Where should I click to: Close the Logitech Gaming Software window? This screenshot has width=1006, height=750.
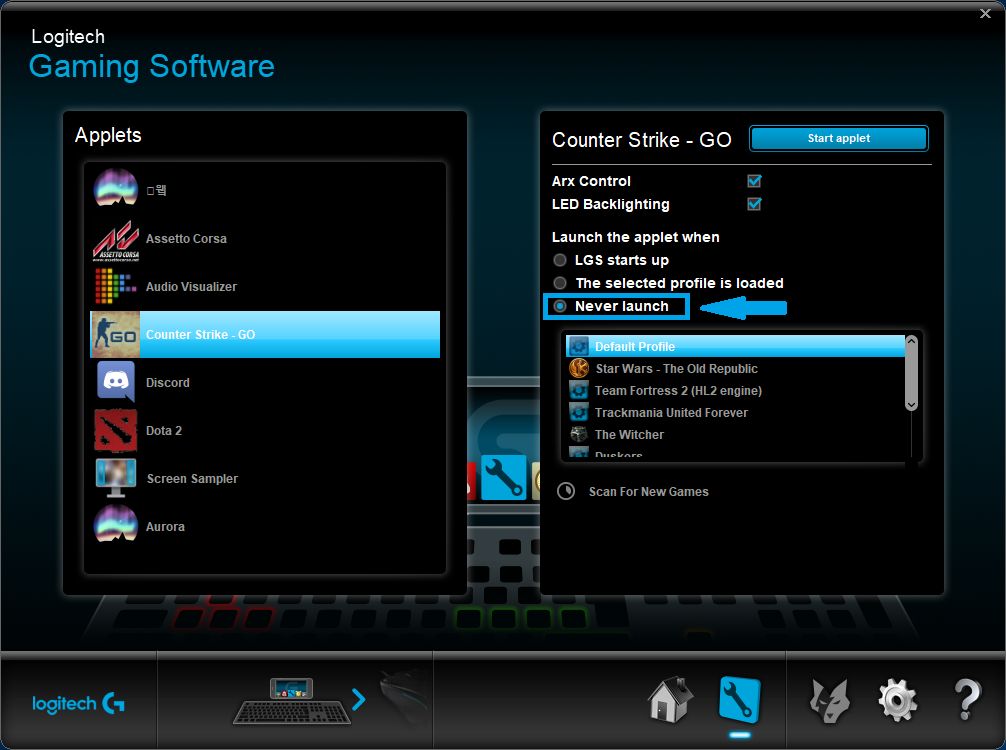pos(985,13)
